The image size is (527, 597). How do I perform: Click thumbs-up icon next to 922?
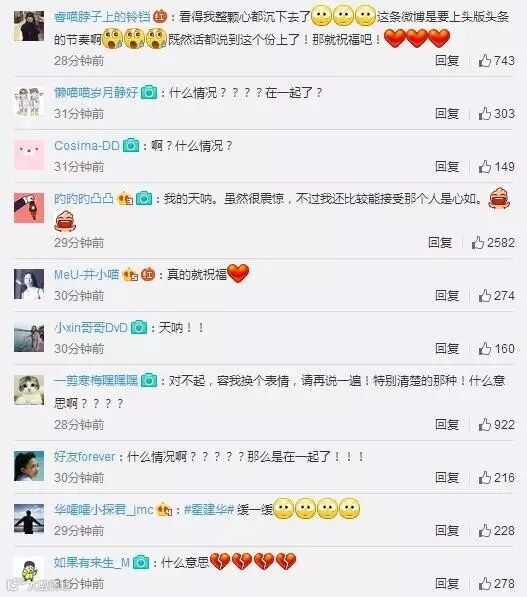(x=484, y=425)
